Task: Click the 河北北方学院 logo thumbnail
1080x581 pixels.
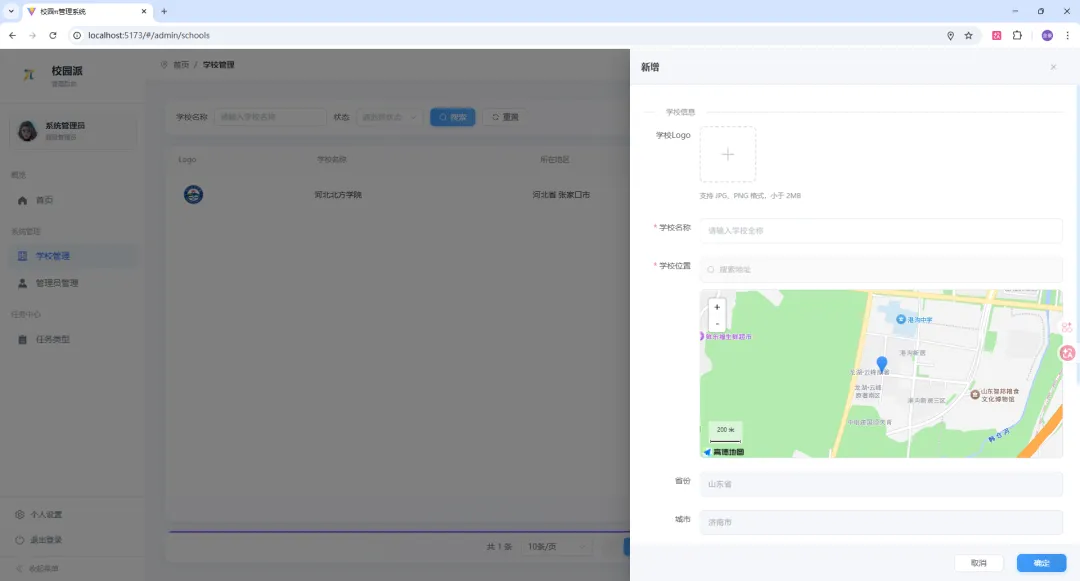Action: 194,194
